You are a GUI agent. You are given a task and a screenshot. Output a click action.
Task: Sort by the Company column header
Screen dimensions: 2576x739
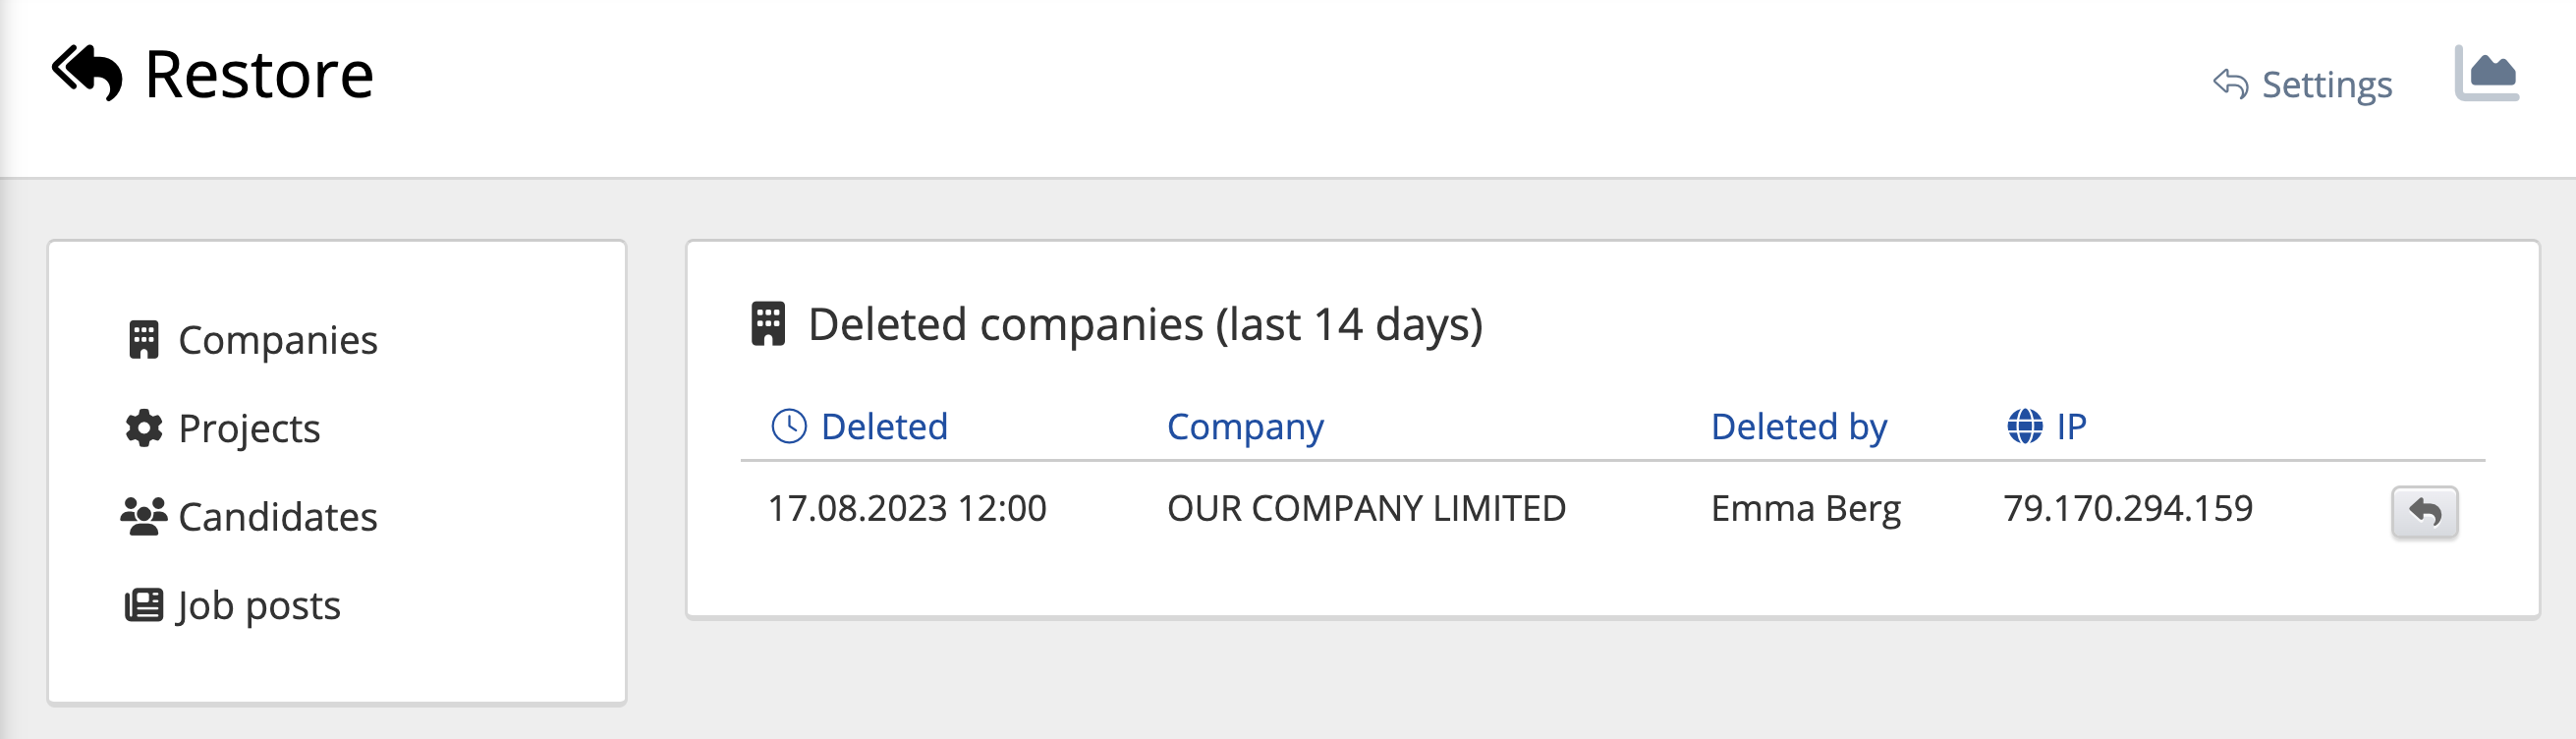[1245, 426]
